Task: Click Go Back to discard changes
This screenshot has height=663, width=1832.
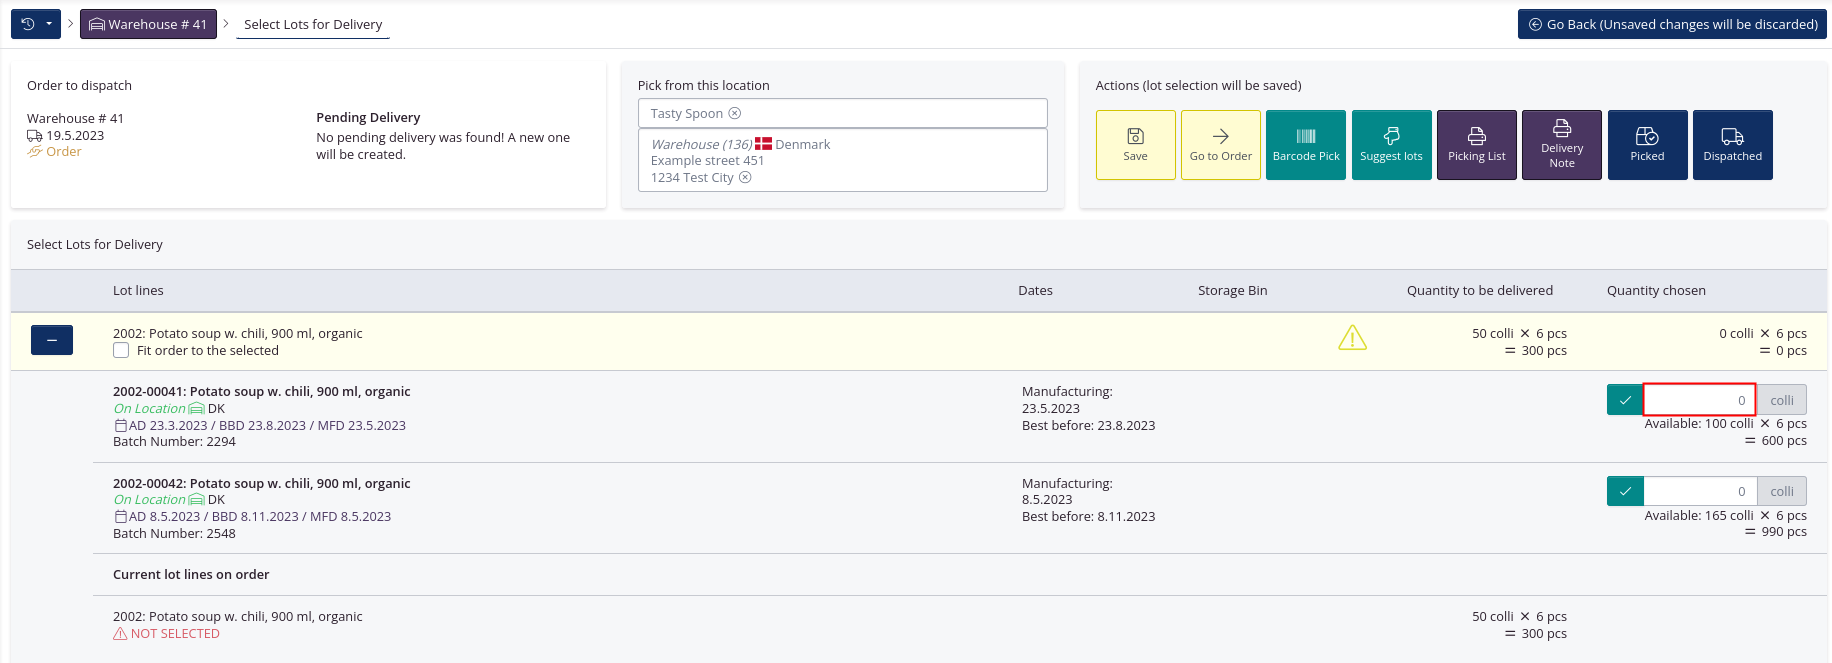Action: click(1672, 24)
